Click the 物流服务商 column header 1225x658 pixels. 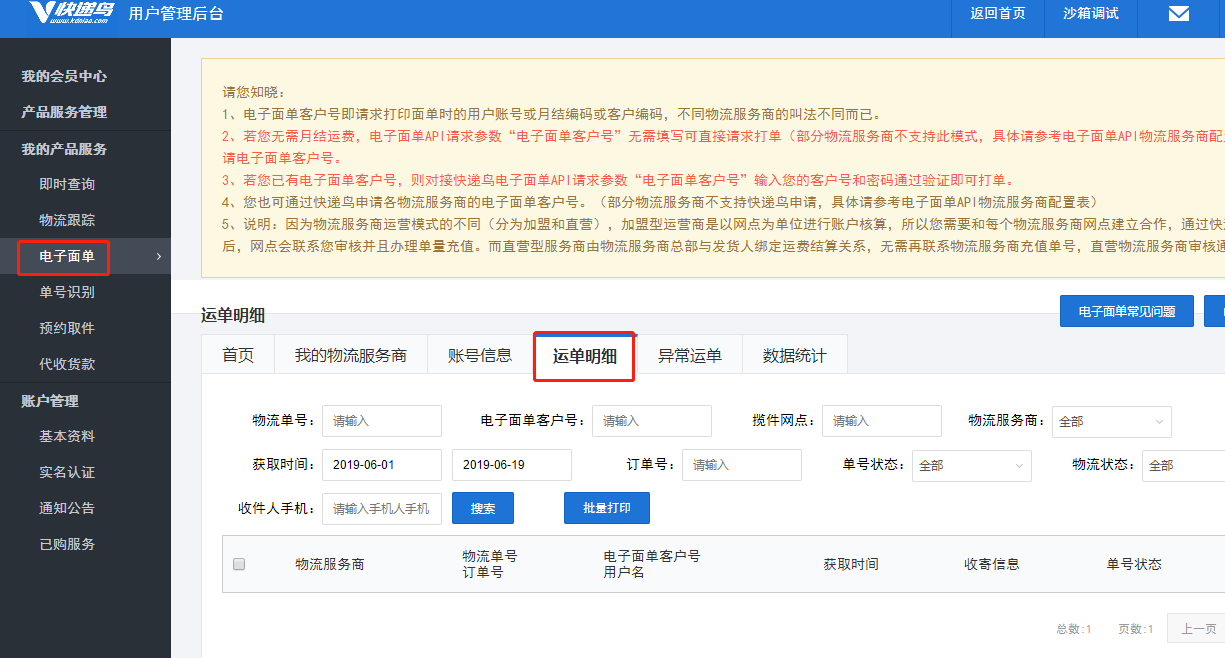329,564
